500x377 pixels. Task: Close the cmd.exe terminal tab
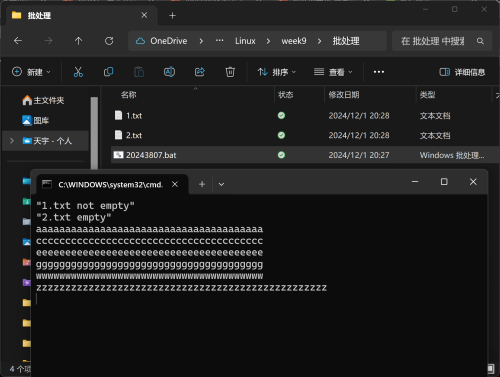pos(175,184)
